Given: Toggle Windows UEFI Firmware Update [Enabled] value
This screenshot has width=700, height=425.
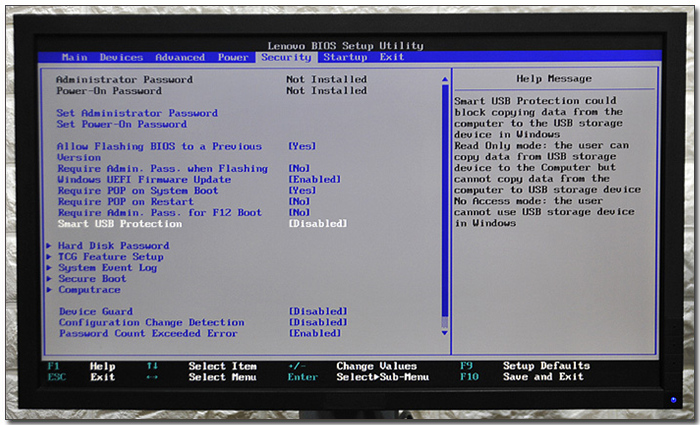Looking at the screenshot, I should tap(315, 179).
